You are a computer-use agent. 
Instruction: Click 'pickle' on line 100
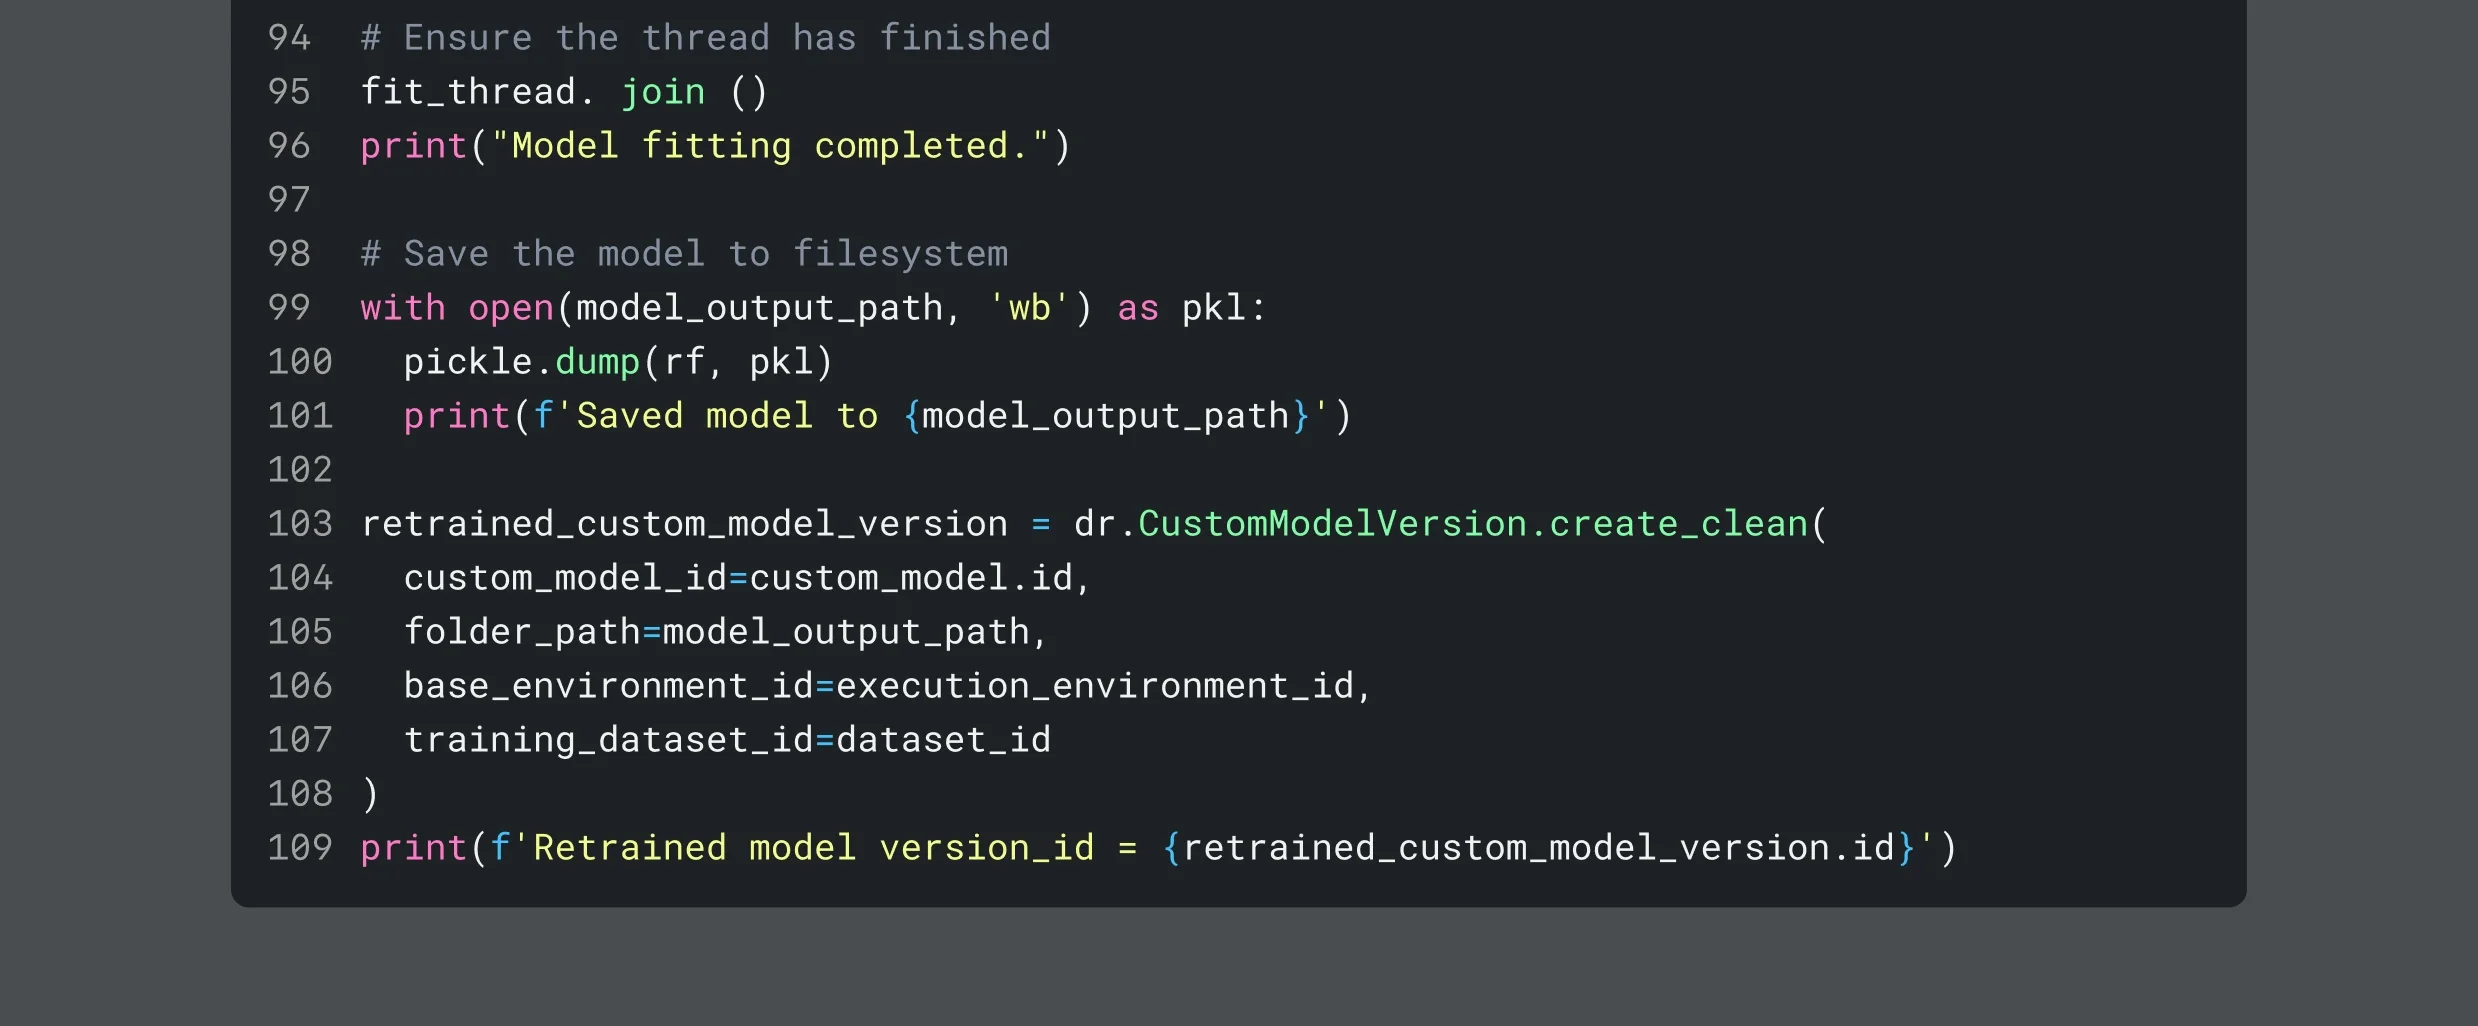click(x=467, y=362)
